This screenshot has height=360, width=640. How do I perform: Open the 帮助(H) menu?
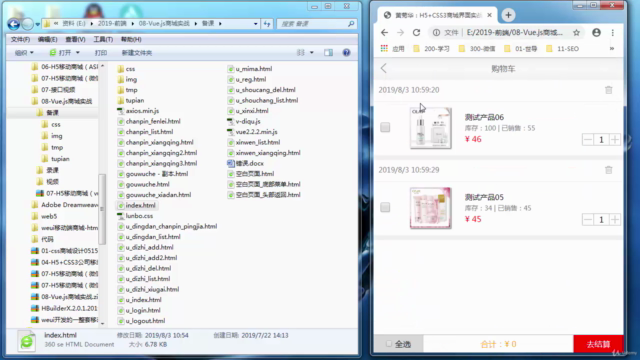[131, 39]
